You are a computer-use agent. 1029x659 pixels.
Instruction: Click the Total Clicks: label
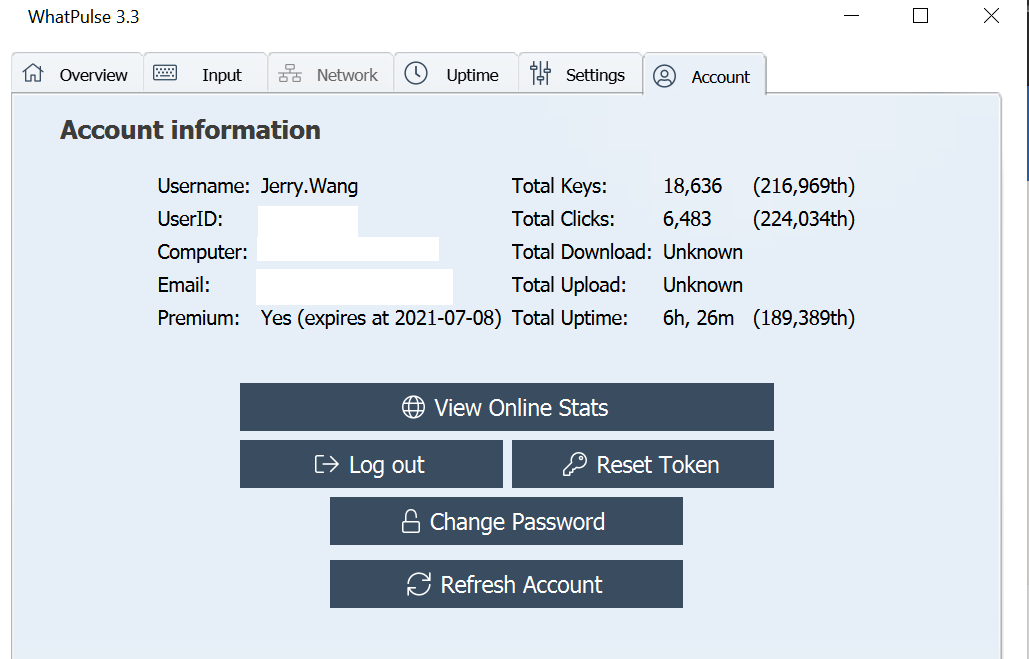[563, 219]
